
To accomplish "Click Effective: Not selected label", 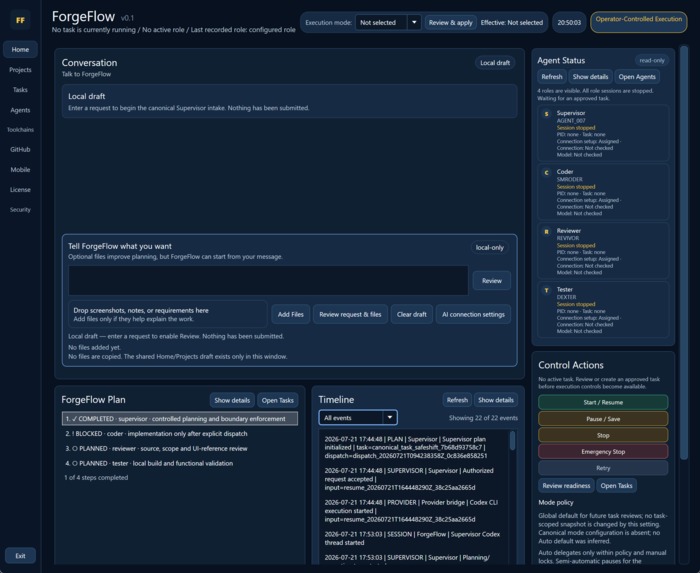I will pos(512,22).
